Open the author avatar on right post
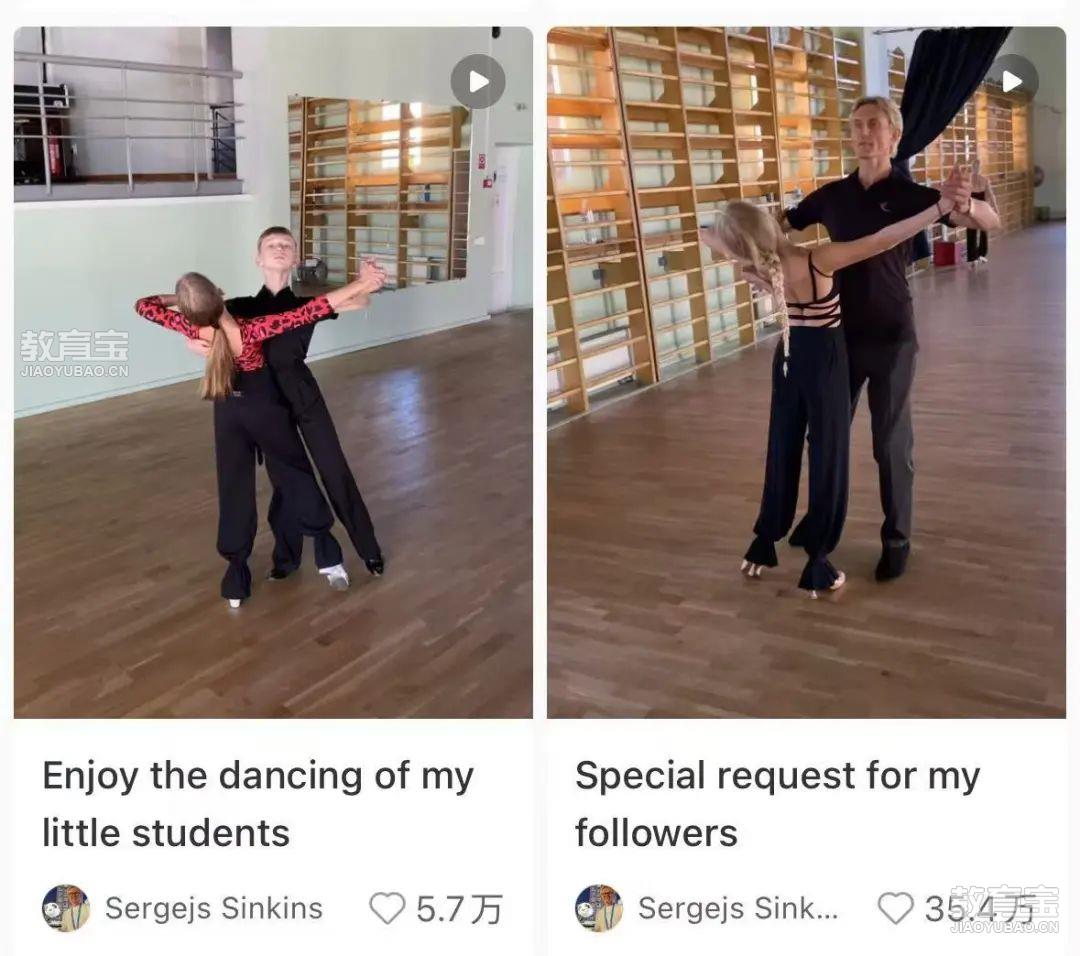 coord(599,908)
